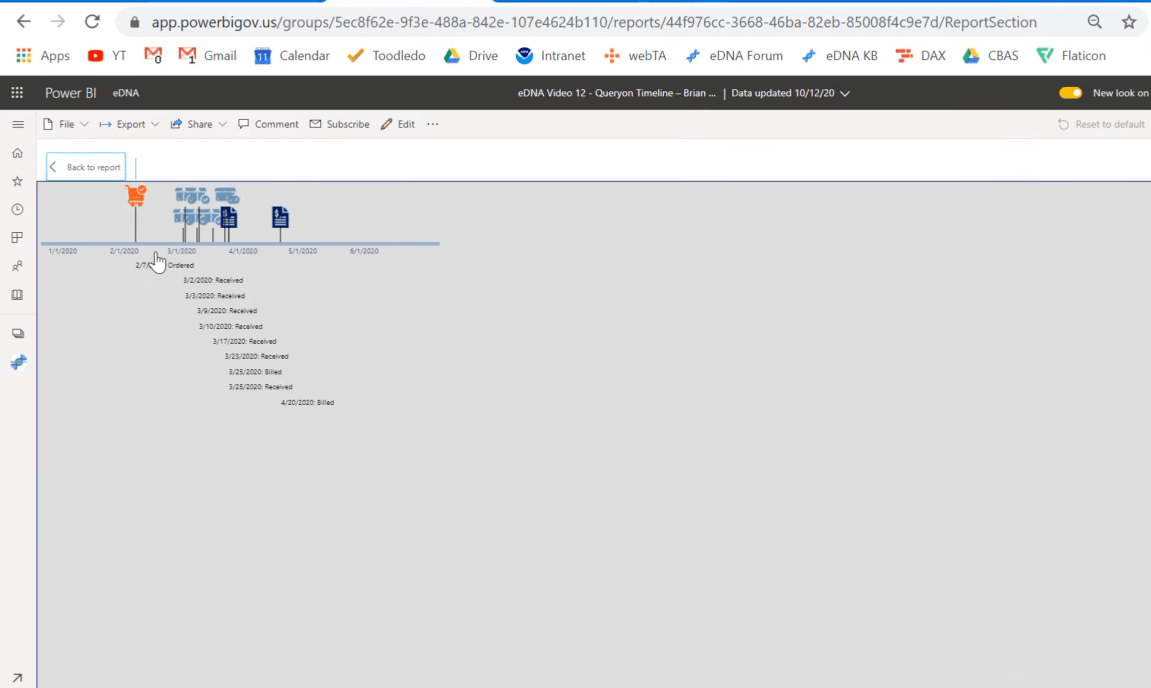Click Back to report button
The width and height of the screenshot is (1151, 688).
coord(86,167)
